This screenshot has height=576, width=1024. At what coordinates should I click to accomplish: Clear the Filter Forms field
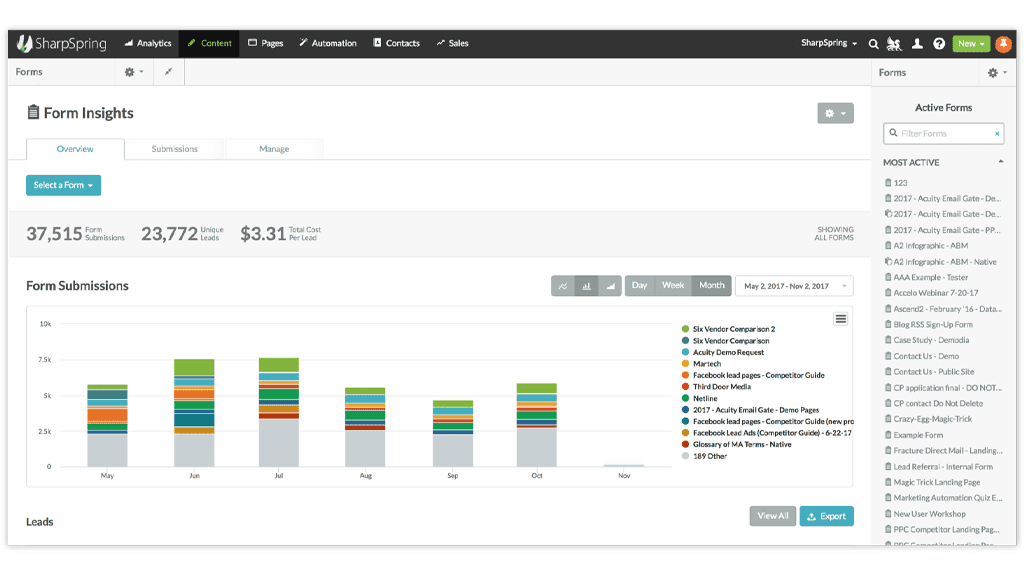[x=997, y=134]
